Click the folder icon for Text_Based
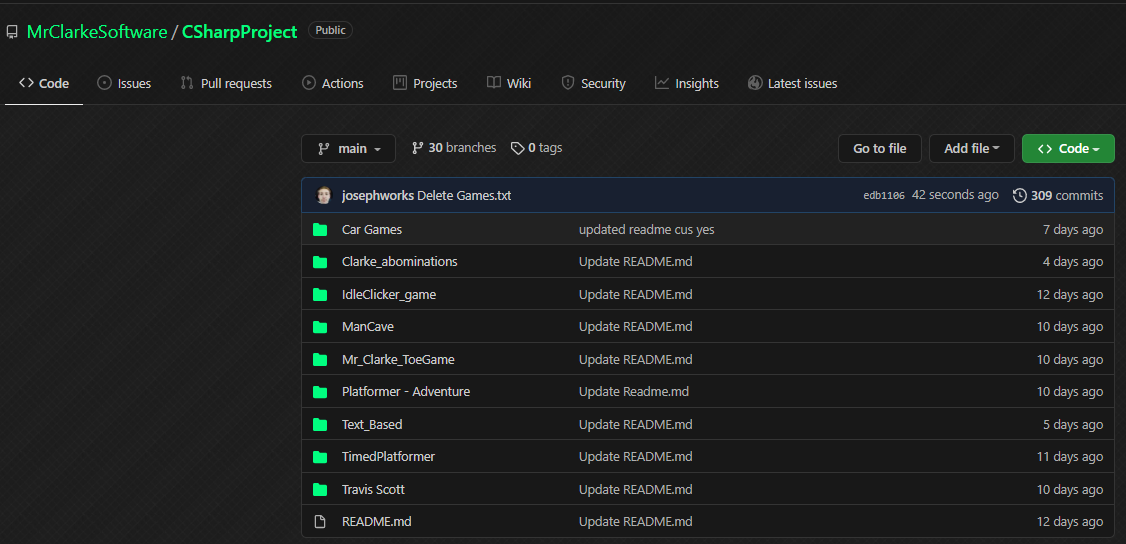 320,425
